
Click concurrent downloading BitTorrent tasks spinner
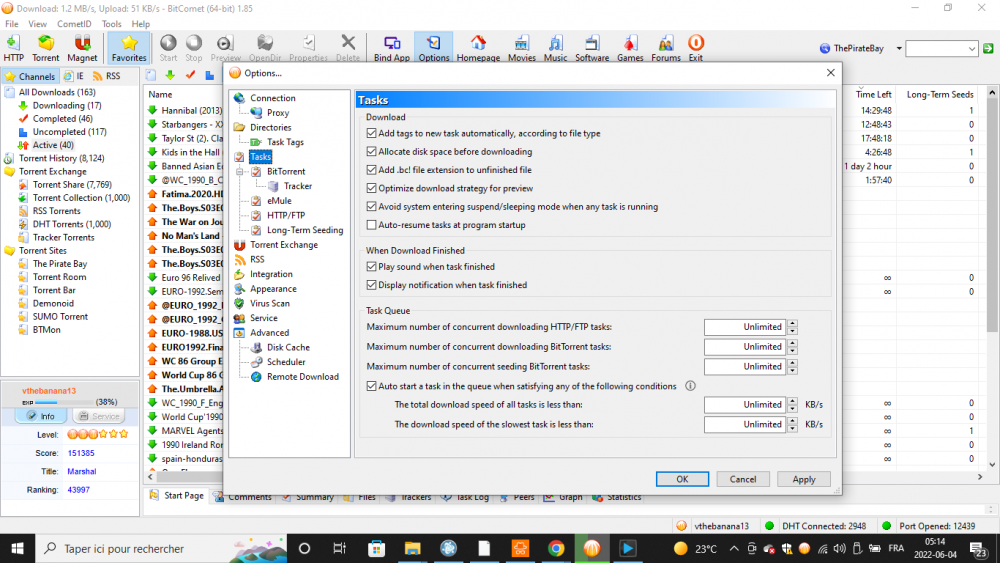coord(792,347)
